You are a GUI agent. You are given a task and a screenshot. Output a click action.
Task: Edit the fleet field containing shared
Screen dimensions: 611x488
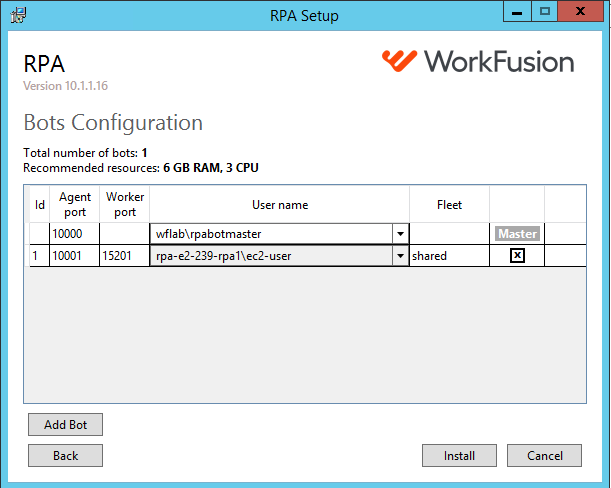coord(449,256)
